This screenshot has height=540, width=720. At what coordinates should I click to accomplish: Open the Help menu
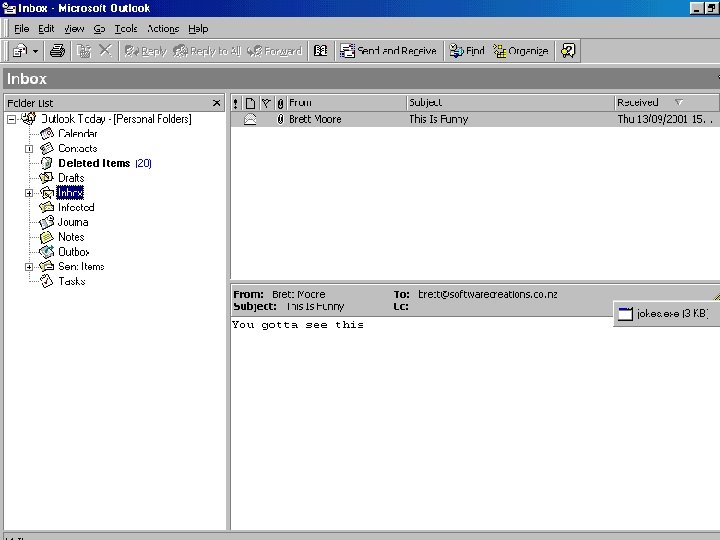click(x=198, y=29)
